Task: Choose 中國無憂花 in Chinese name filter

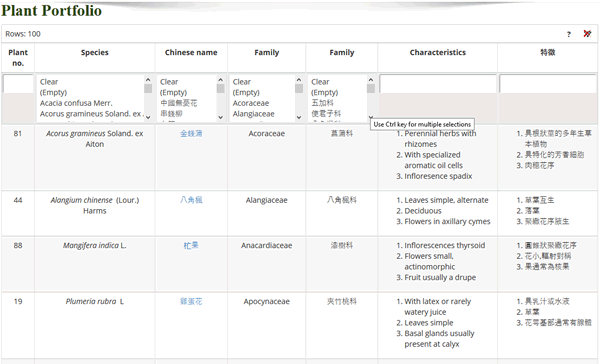Action: click(179, 103)
